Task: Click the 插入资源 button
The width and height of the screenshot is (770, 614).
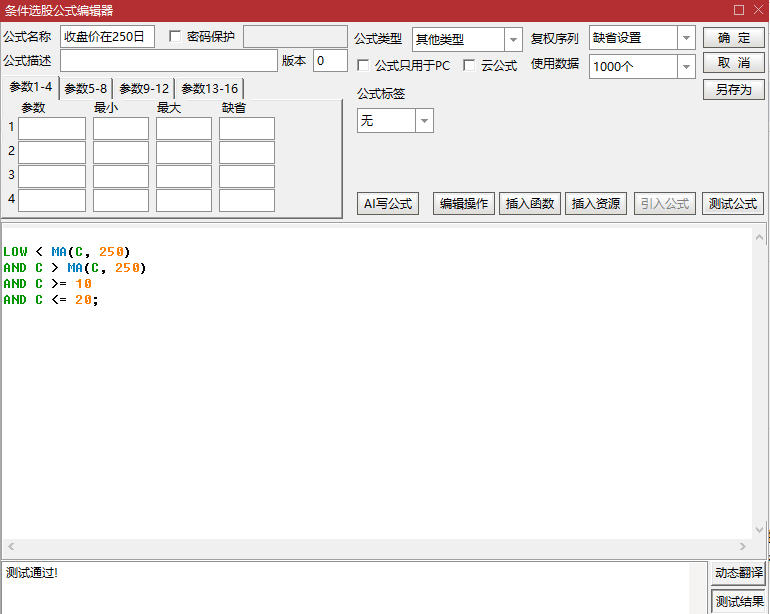Action: pyautogui.click(x=595, y=204)
